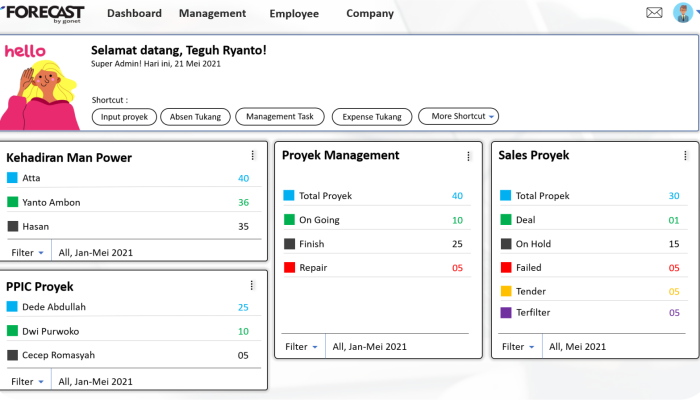Click the Input proyek shortcut button

(x=124, y=117)
